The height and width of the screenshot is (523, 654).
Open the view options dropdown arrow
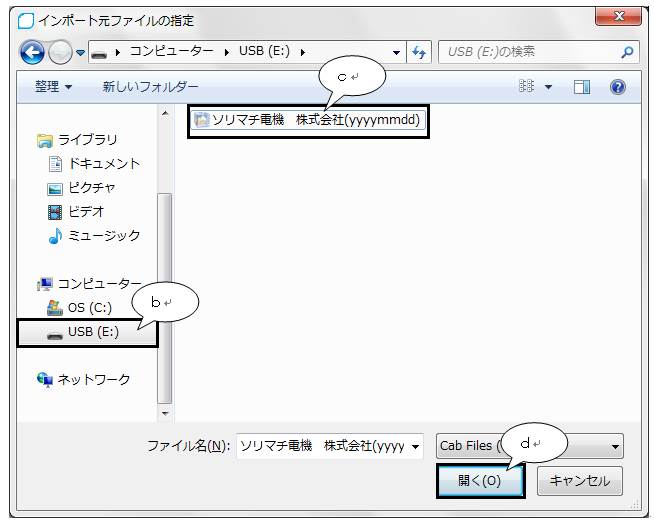point(548,87)
